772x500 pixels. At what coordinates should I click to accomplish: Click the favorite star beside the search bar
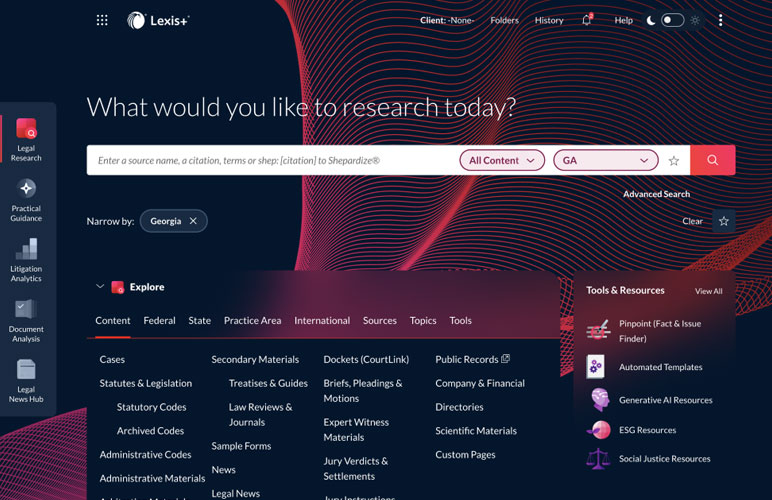coord(674,160)
